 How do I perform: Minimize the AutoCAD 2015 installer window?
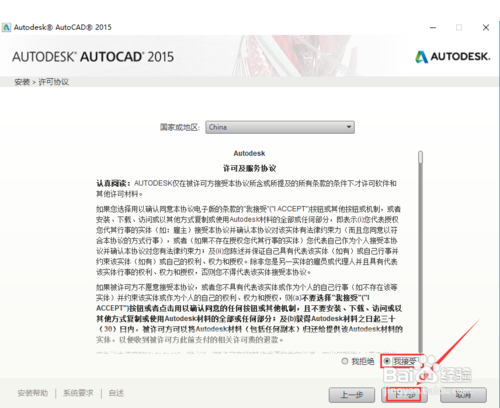coord(433,28)
